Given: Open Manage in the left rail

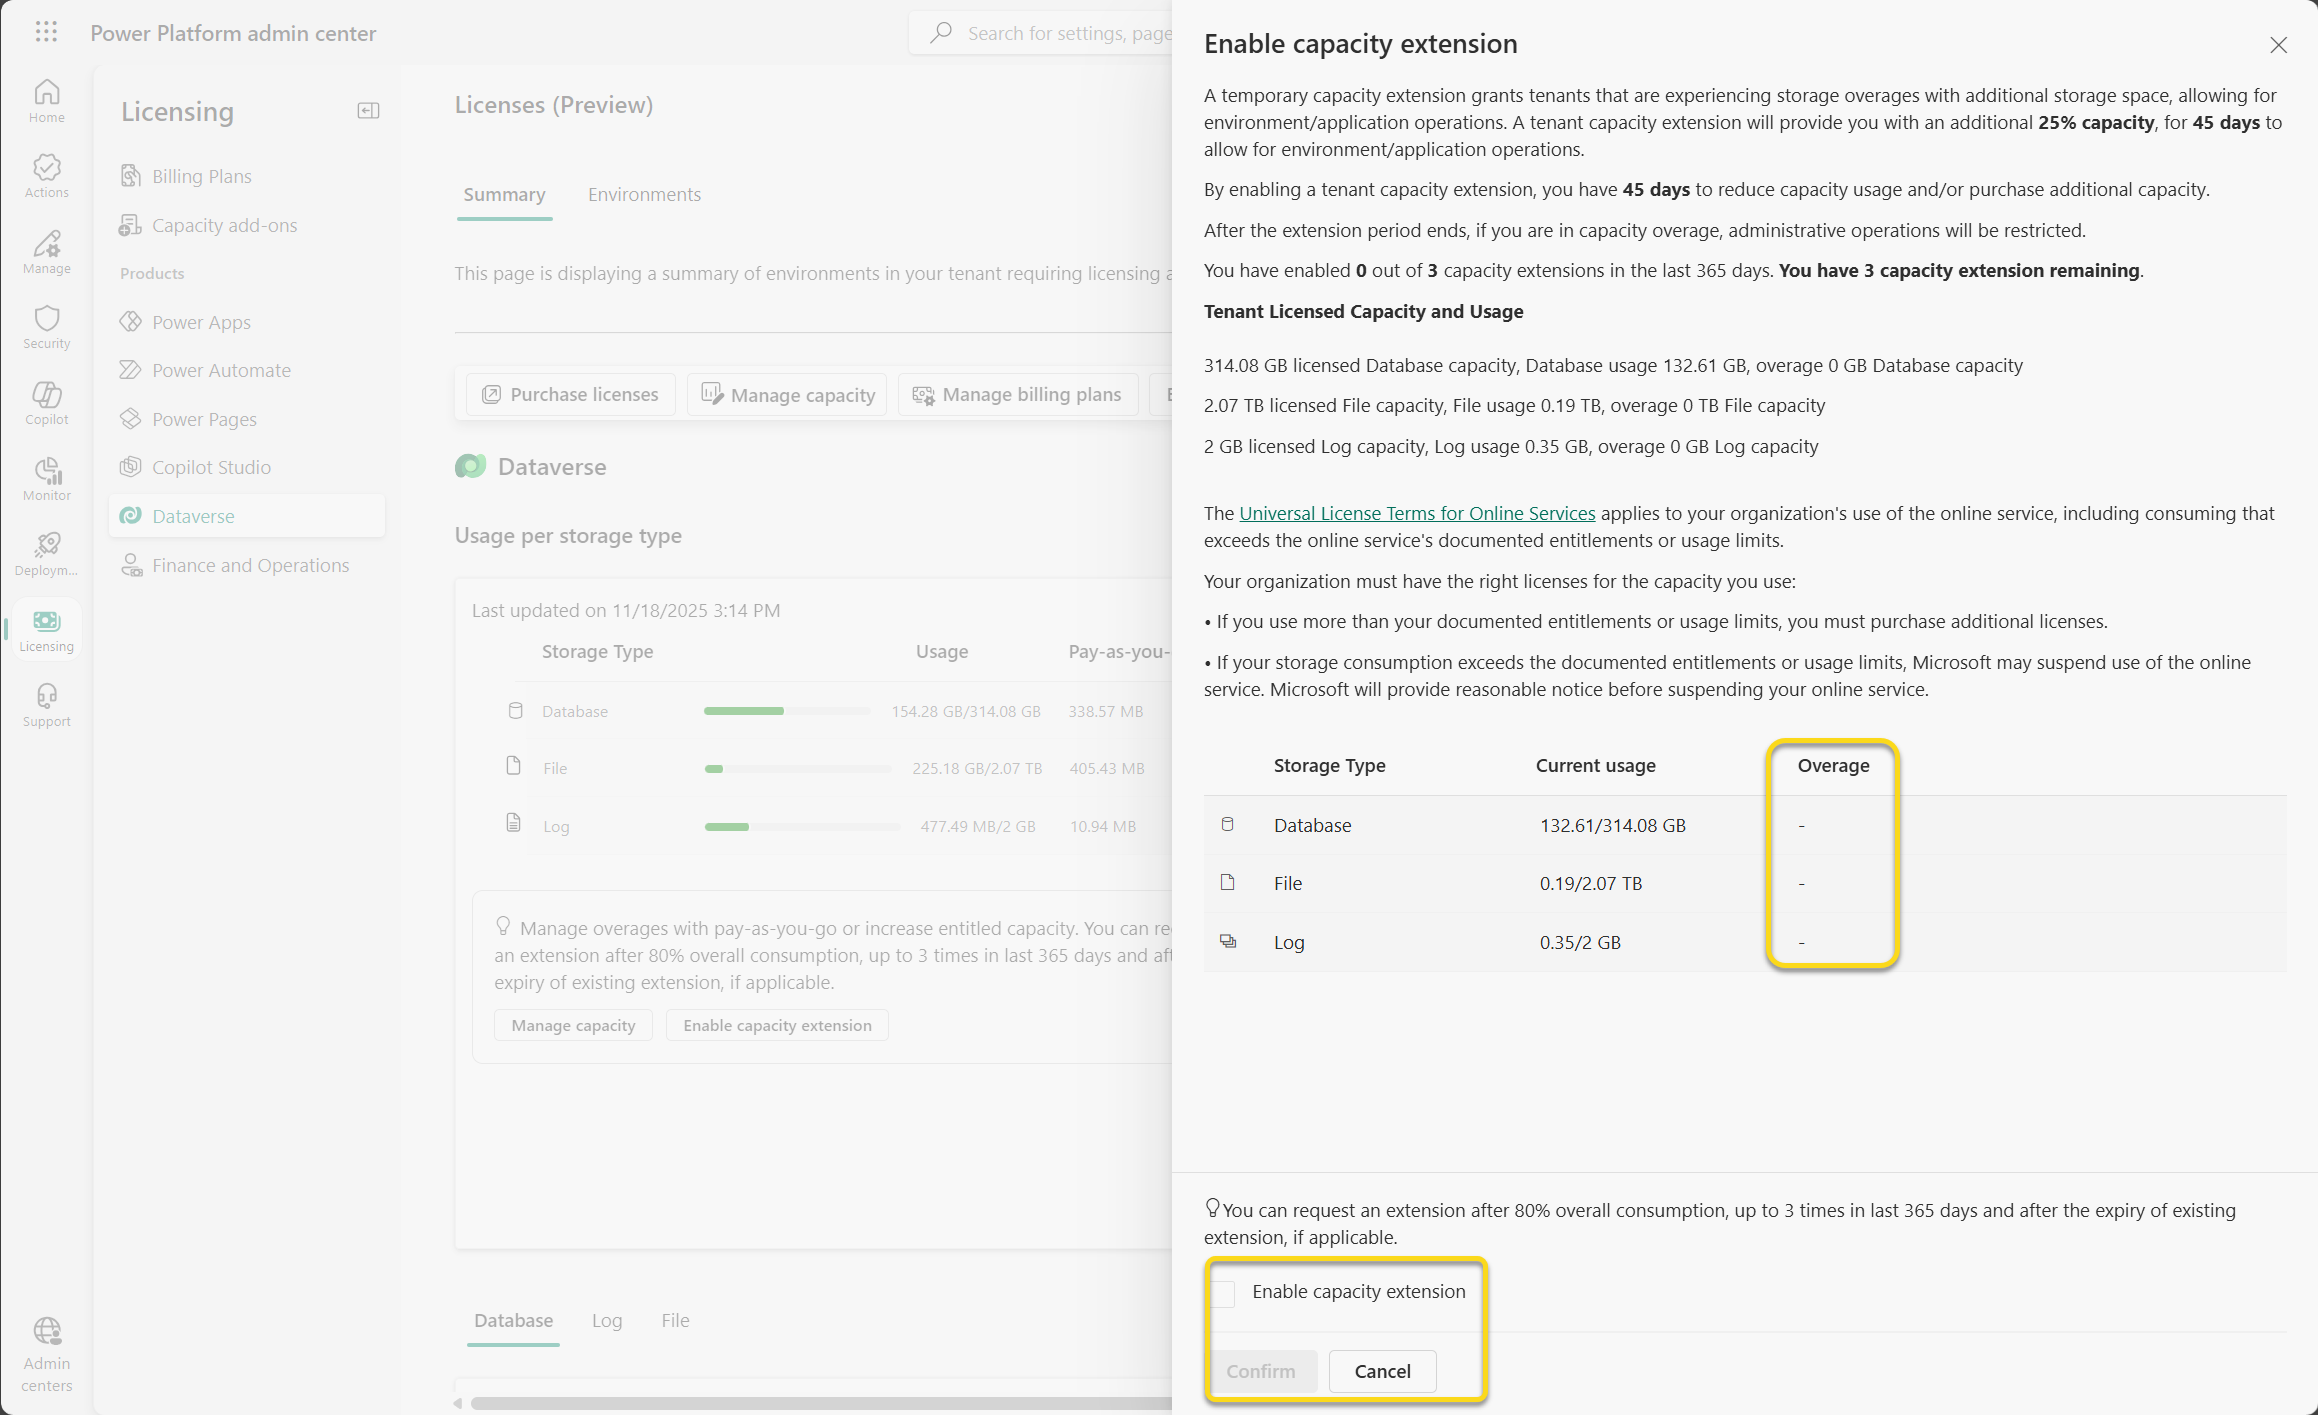Looking at the screenshot, I should [x=46, y=252].
